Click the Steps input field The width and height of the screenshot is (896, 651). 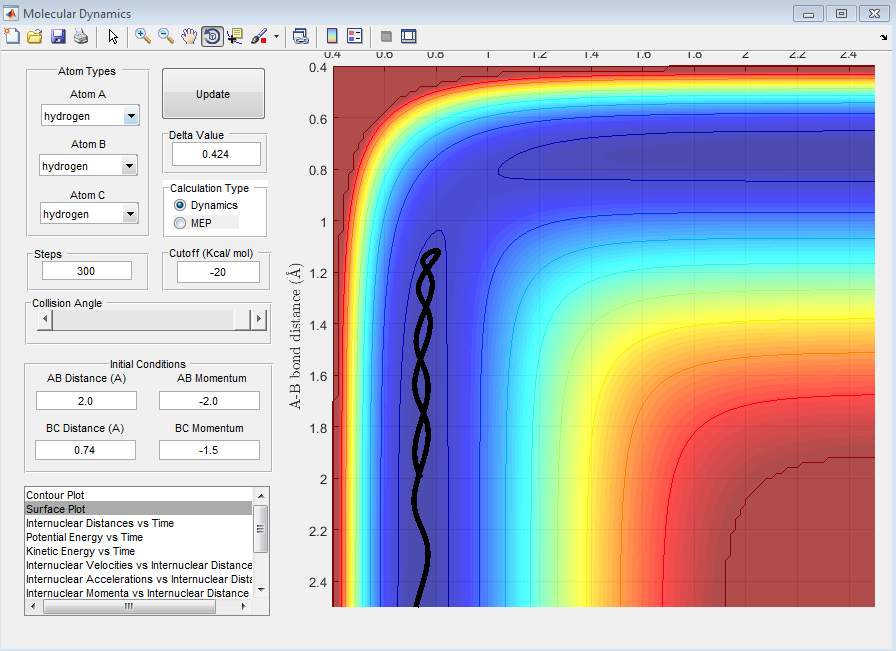tap(87, 271)
